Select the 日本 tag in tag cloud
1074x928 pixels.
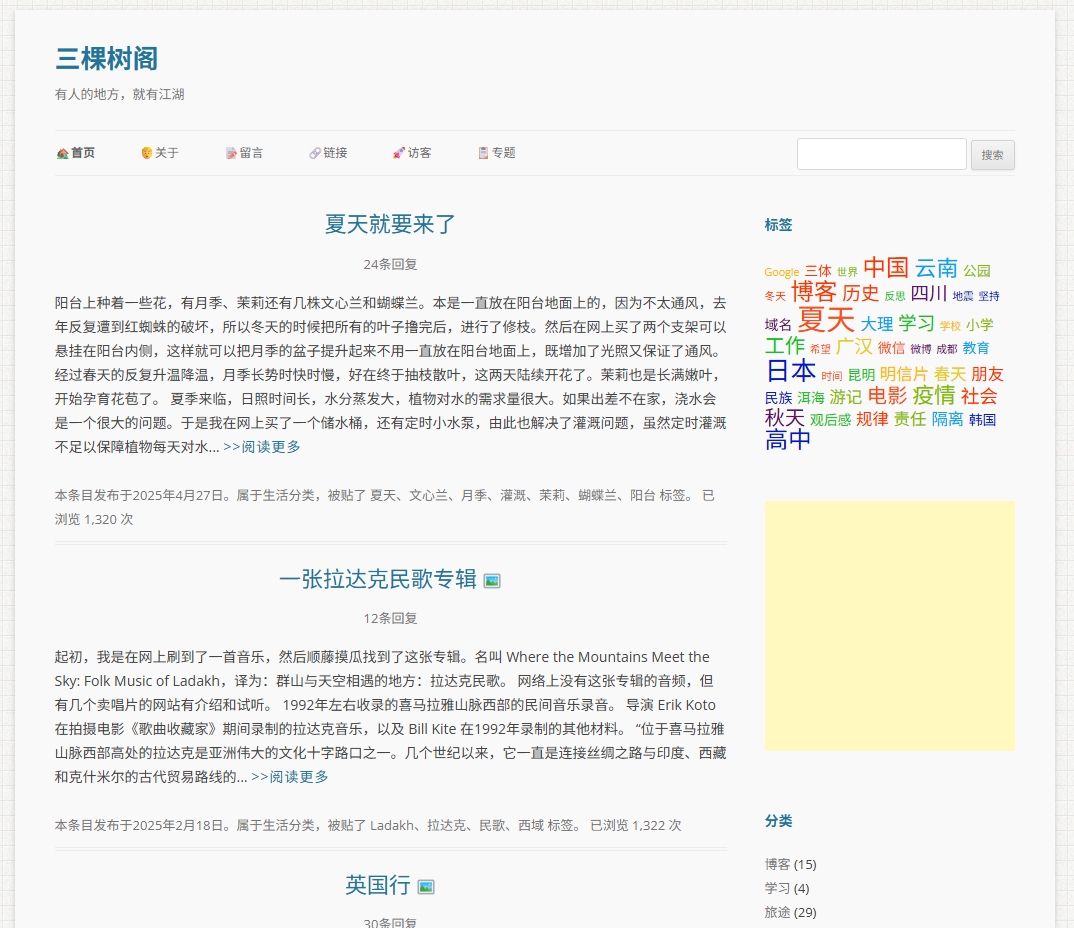(x=790, y=371)
